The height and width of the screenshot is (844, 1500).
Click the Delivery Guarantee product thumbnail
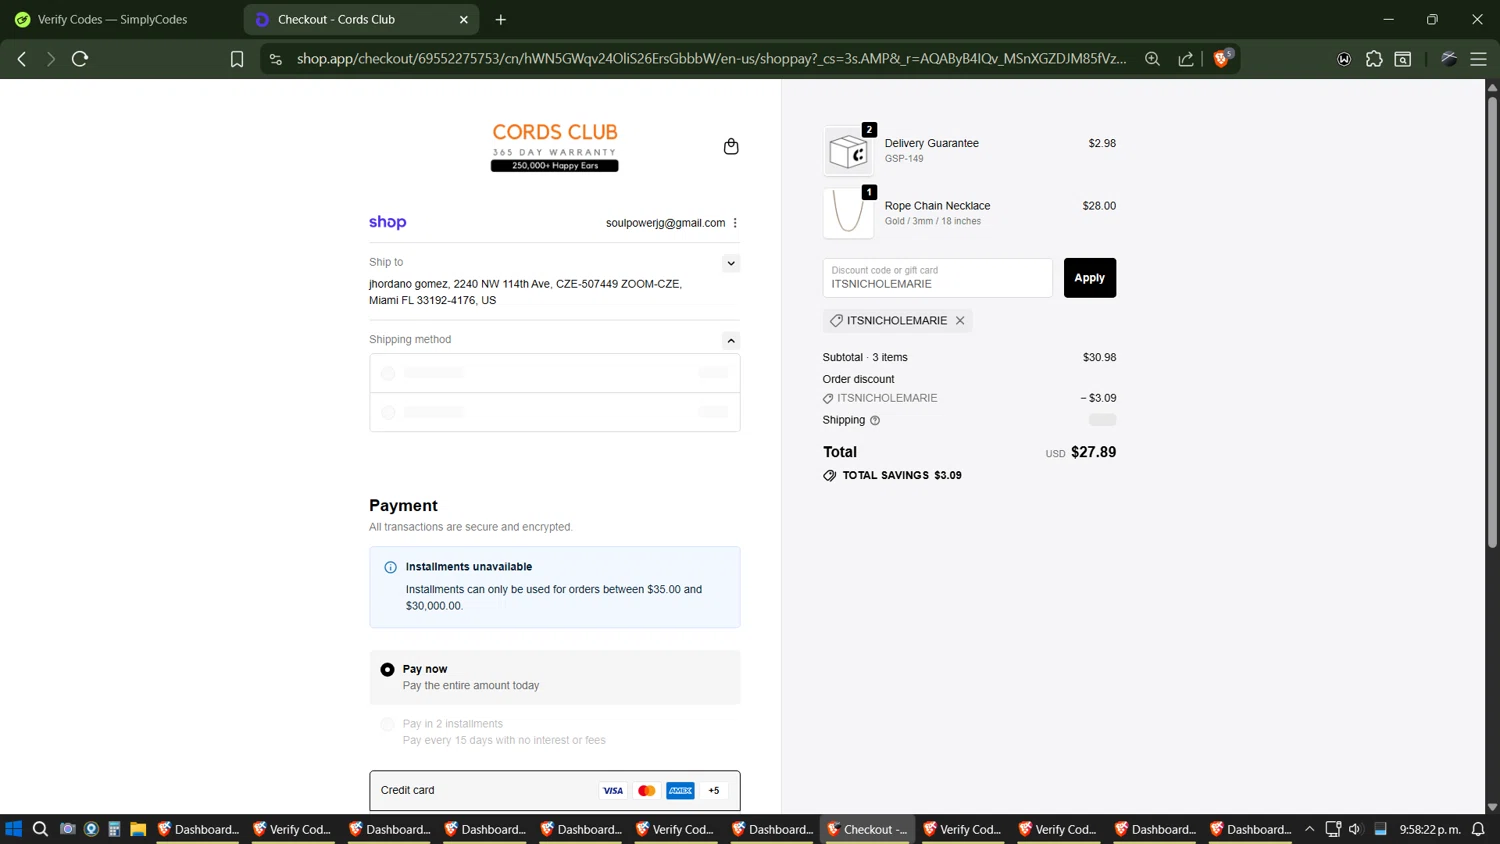pos(848,151)
